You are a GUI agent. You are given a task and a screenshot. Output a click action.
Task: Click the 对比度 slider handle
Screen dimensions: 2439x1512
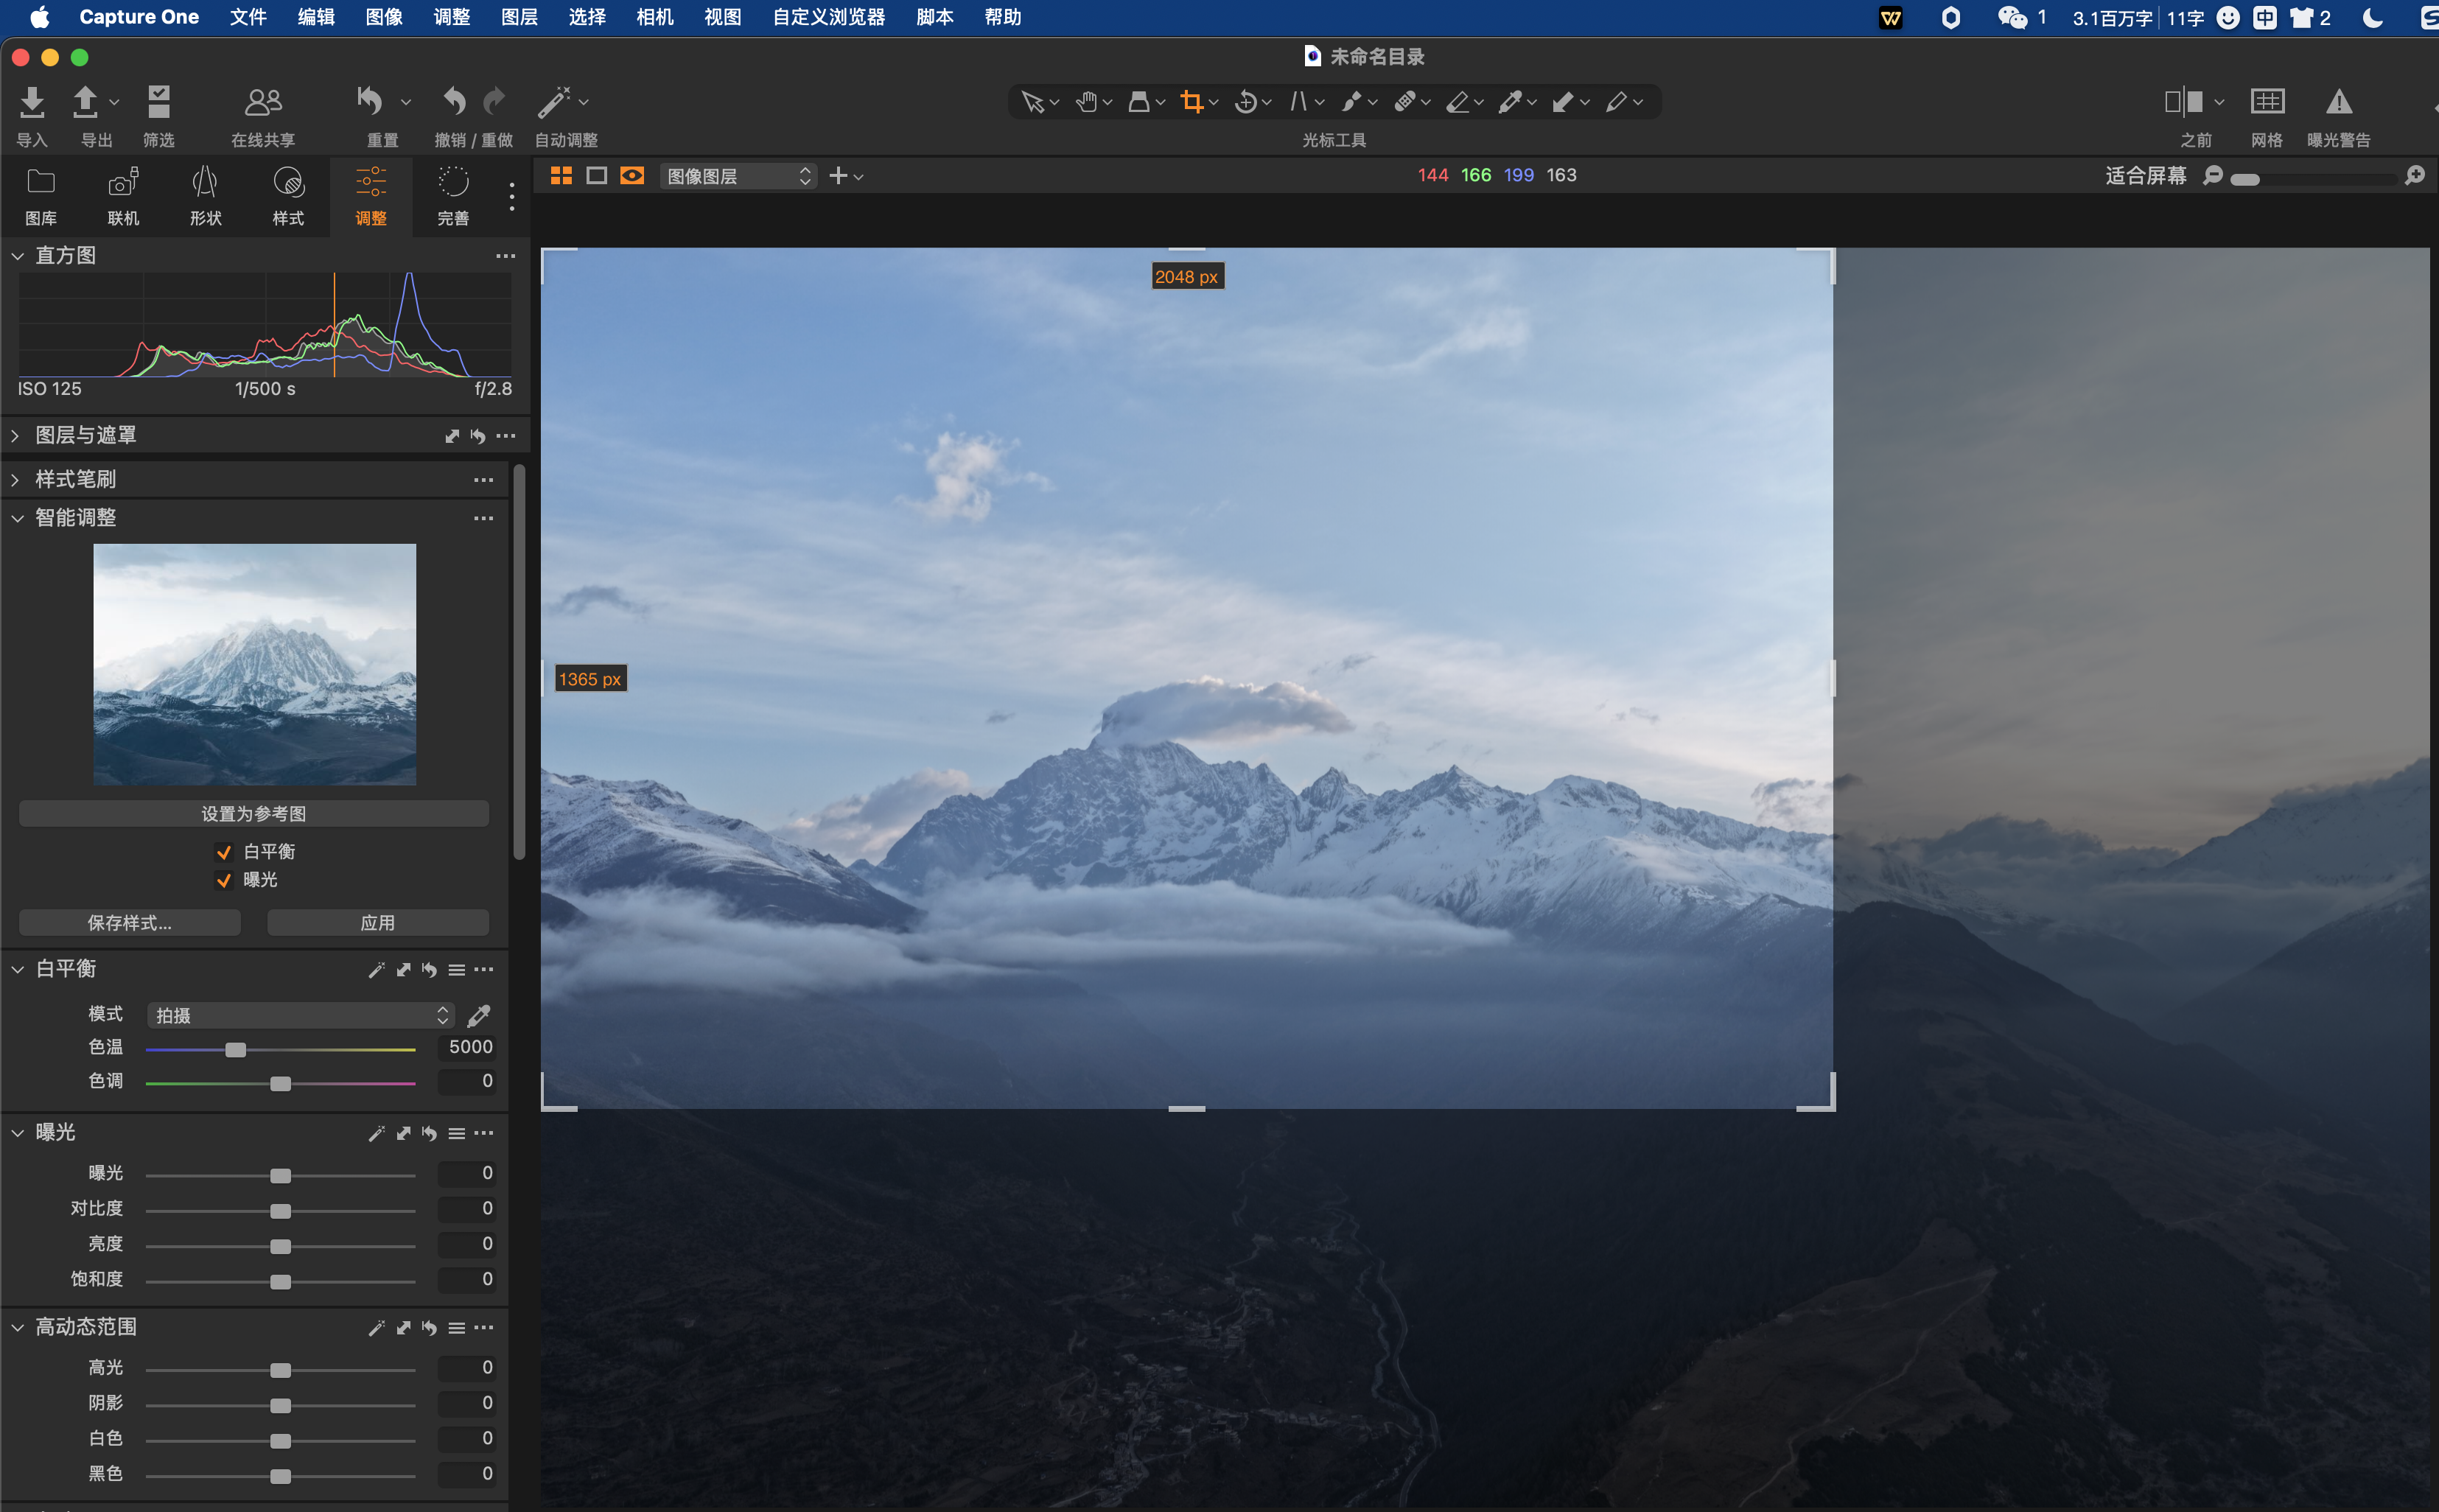(281, 1211)
